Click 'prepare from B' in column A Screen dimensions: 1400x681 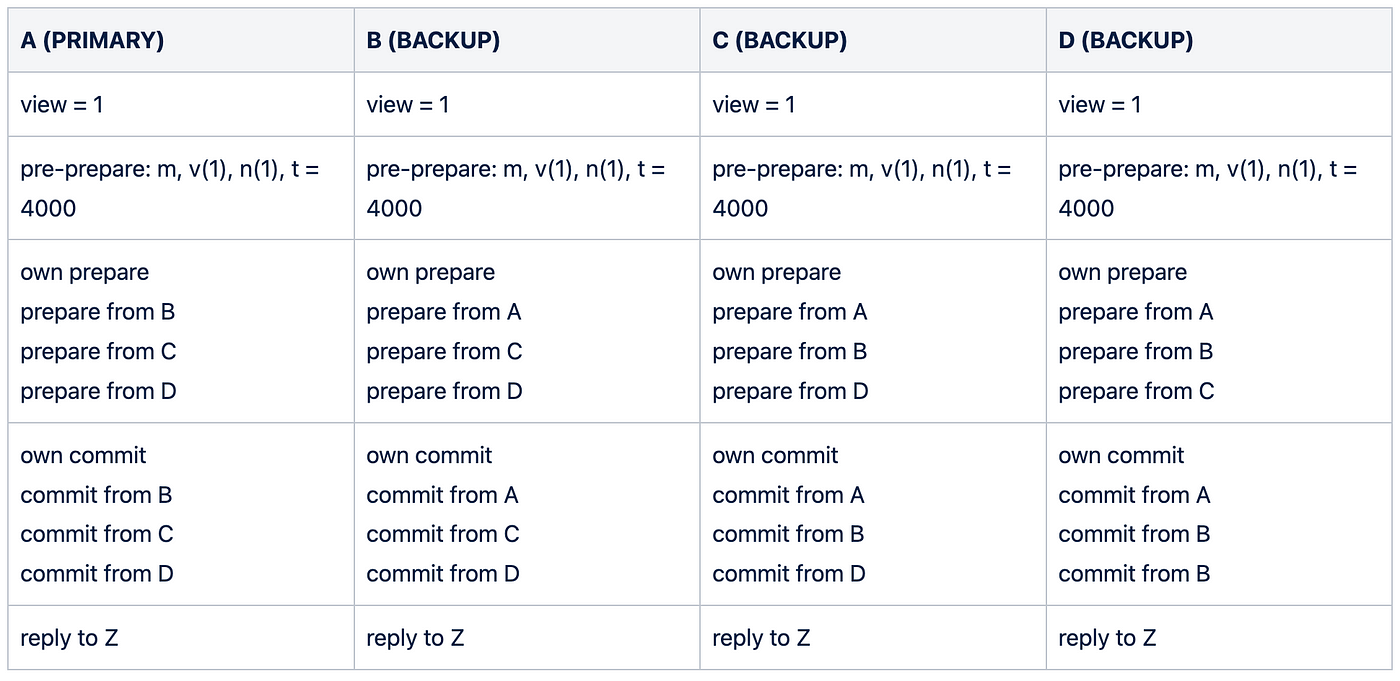coord(98,312)
